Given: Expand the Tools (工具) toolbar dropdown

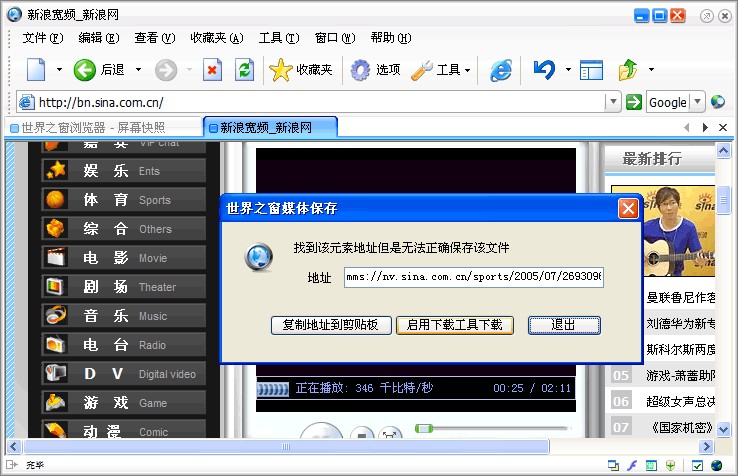Looking at the screenshot, I should 467,71.
